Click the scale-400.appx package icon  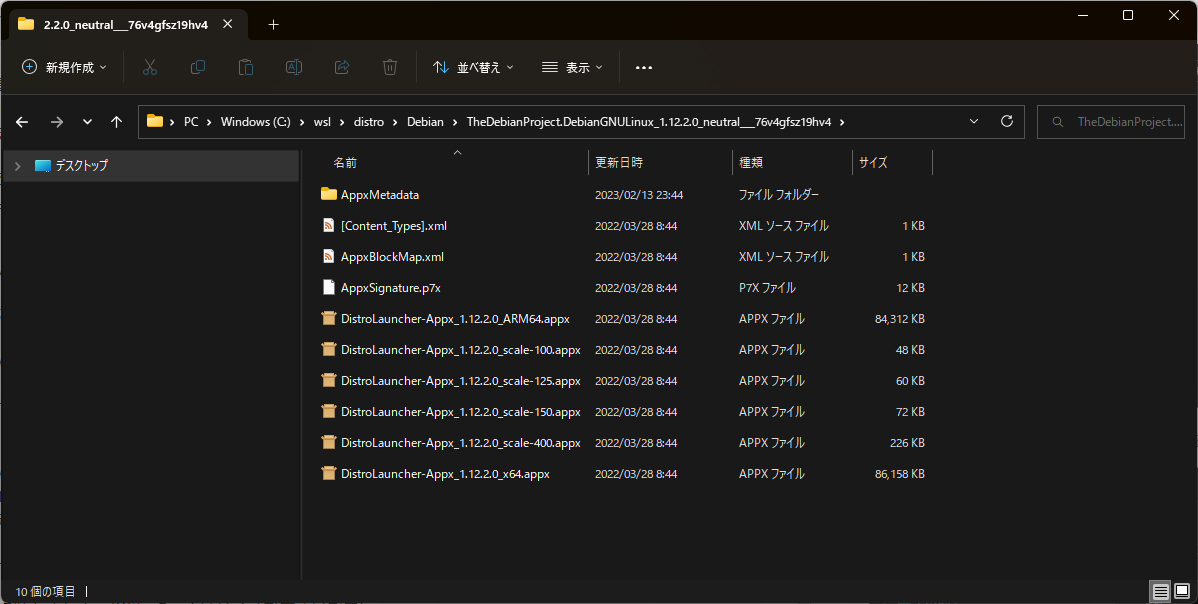329,442
